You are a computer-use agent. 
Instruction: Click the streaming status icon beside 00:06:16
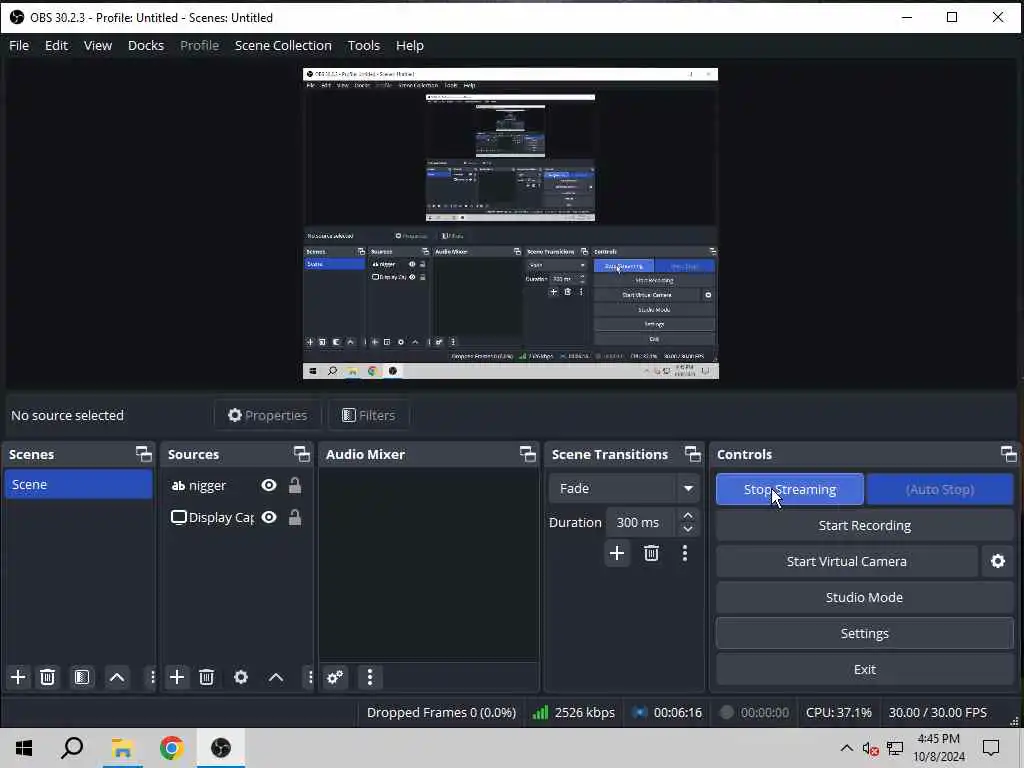click(x=640, y=712)
